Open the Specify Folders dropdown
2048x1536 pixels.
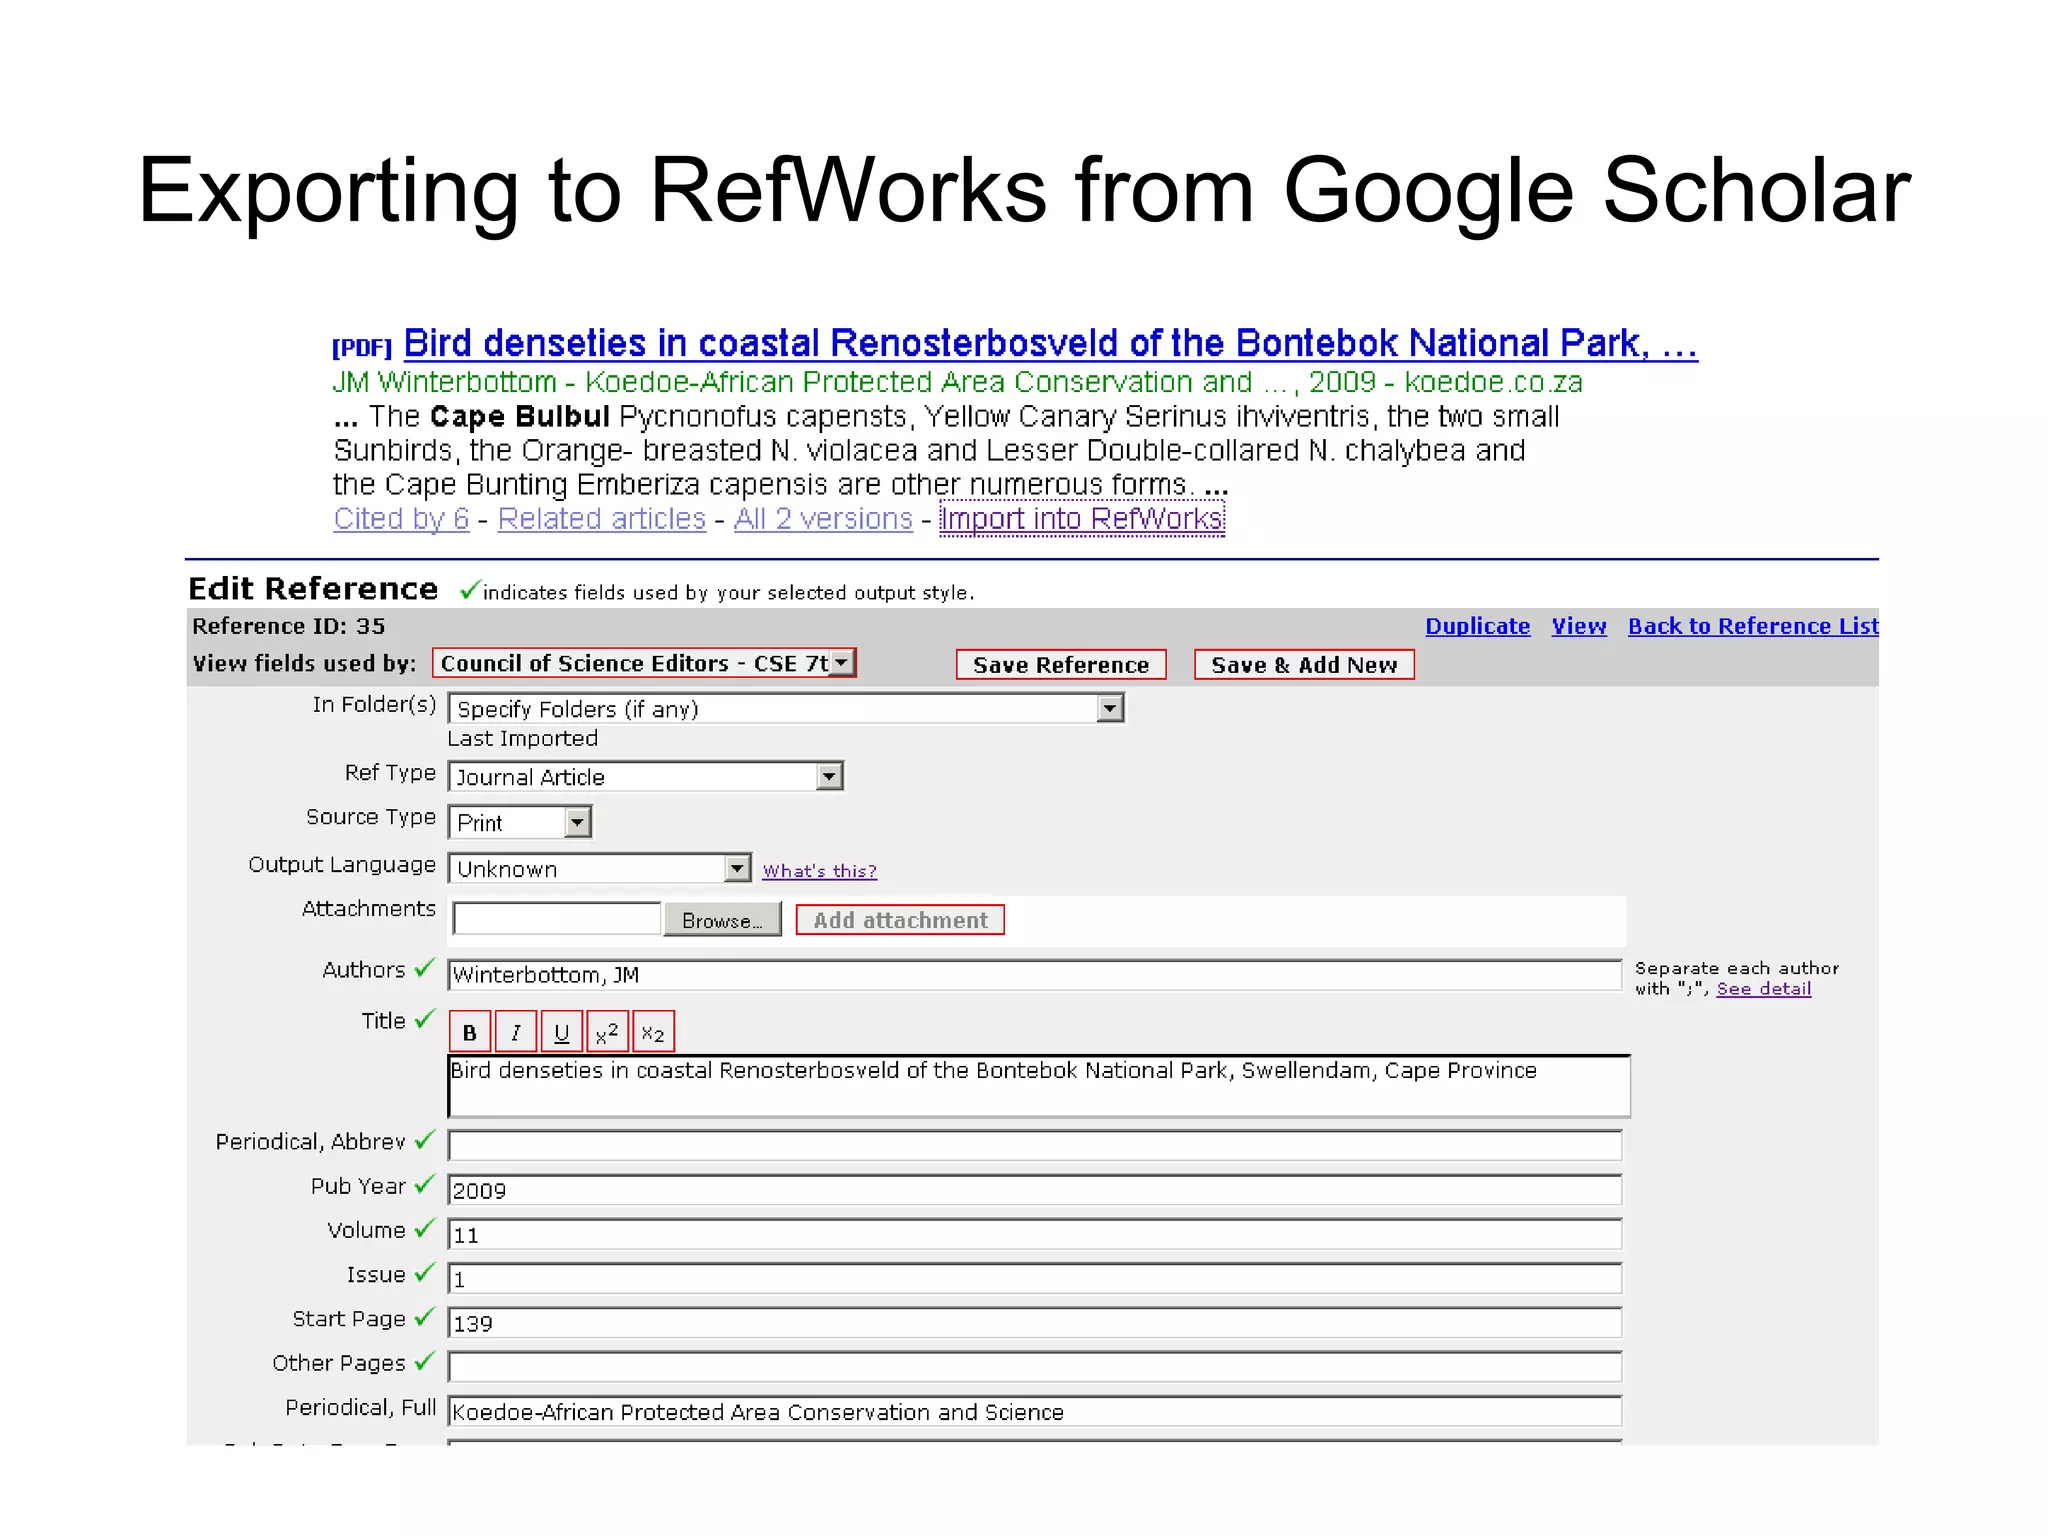[x=786, y=708]
